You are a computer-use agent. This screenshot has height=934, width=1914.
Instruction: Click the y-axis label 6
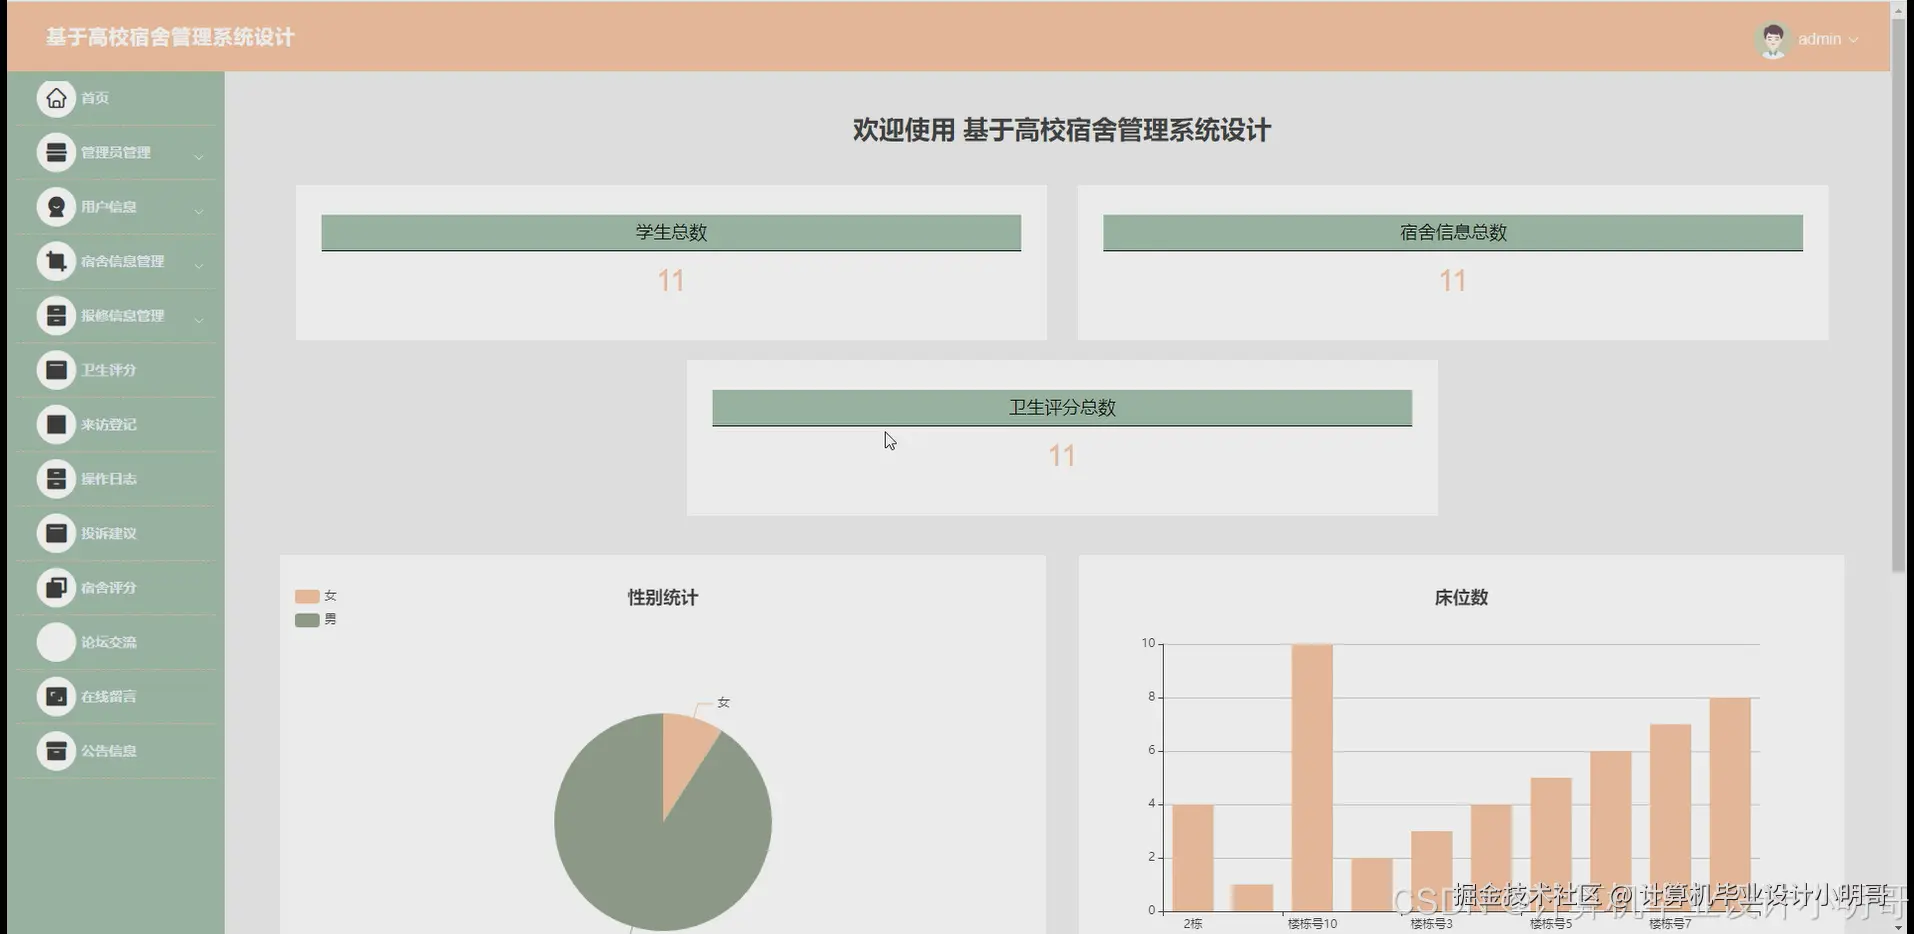coord(1151,750)
